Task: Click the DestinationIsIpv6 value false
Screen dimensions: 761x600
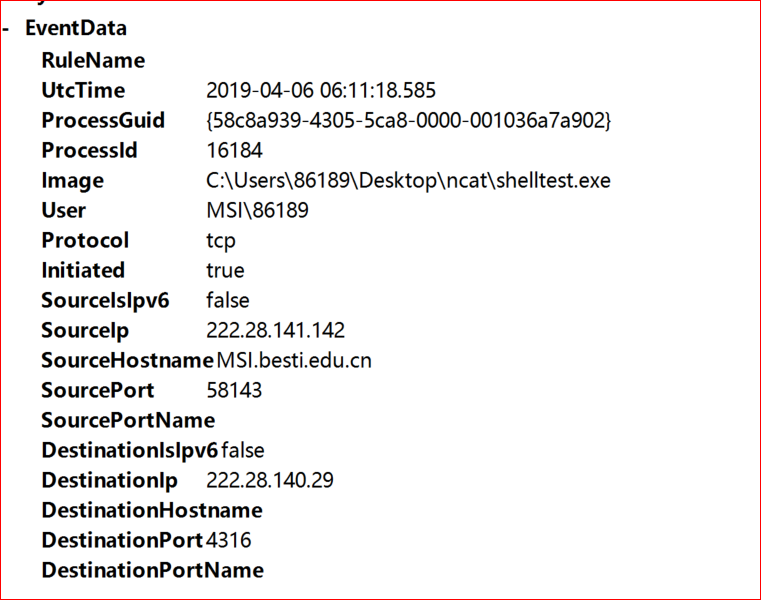Action: [243, 450]
